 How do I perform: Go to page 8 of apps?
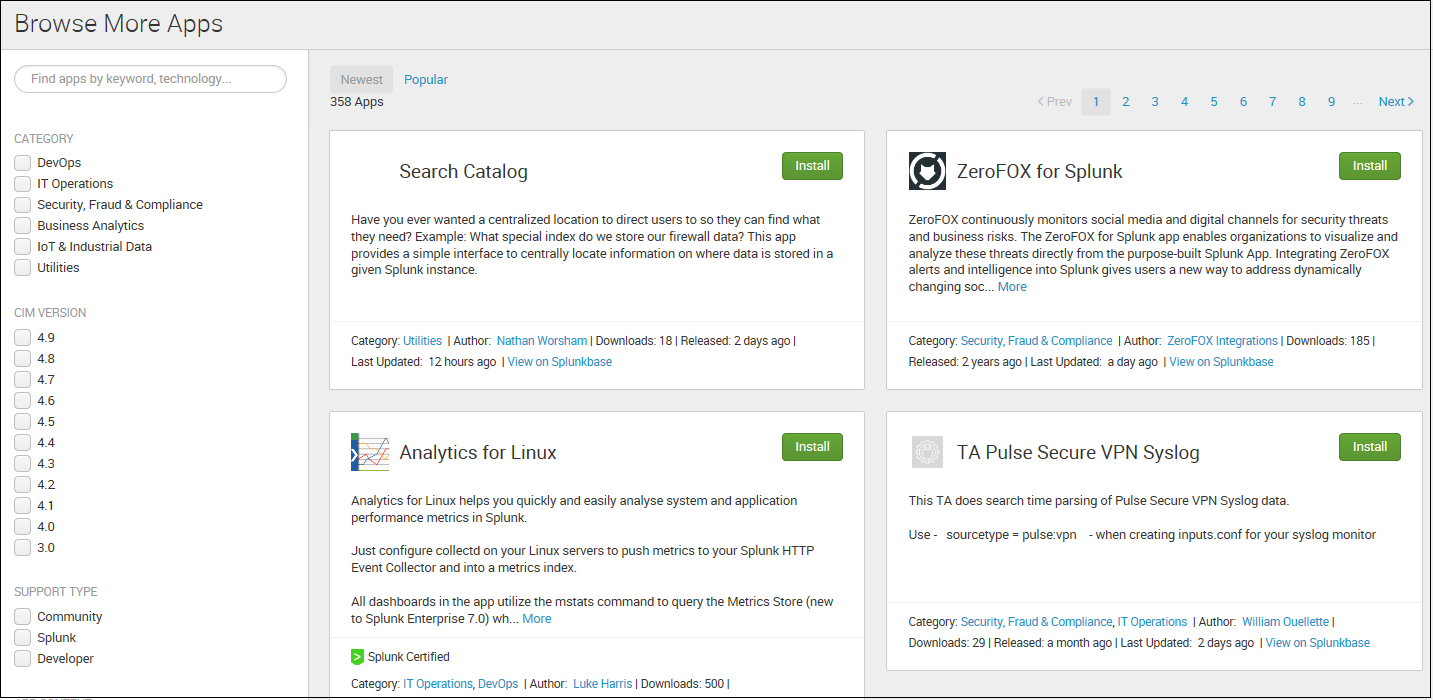click(1302, 102)
